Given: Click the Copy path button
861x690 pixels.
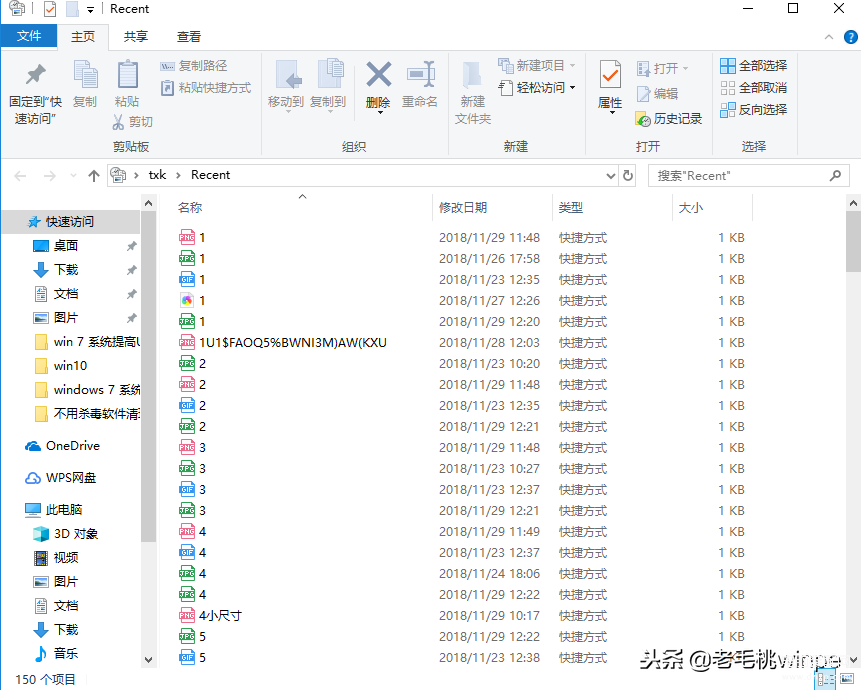Looking at the screenshot, I should click(193, 66).
